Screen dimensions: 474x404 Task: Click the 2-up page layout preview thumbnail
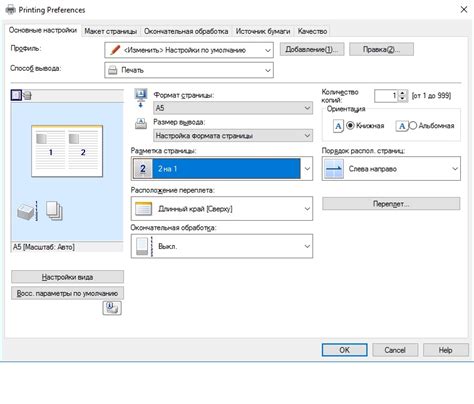click(67, 151)
